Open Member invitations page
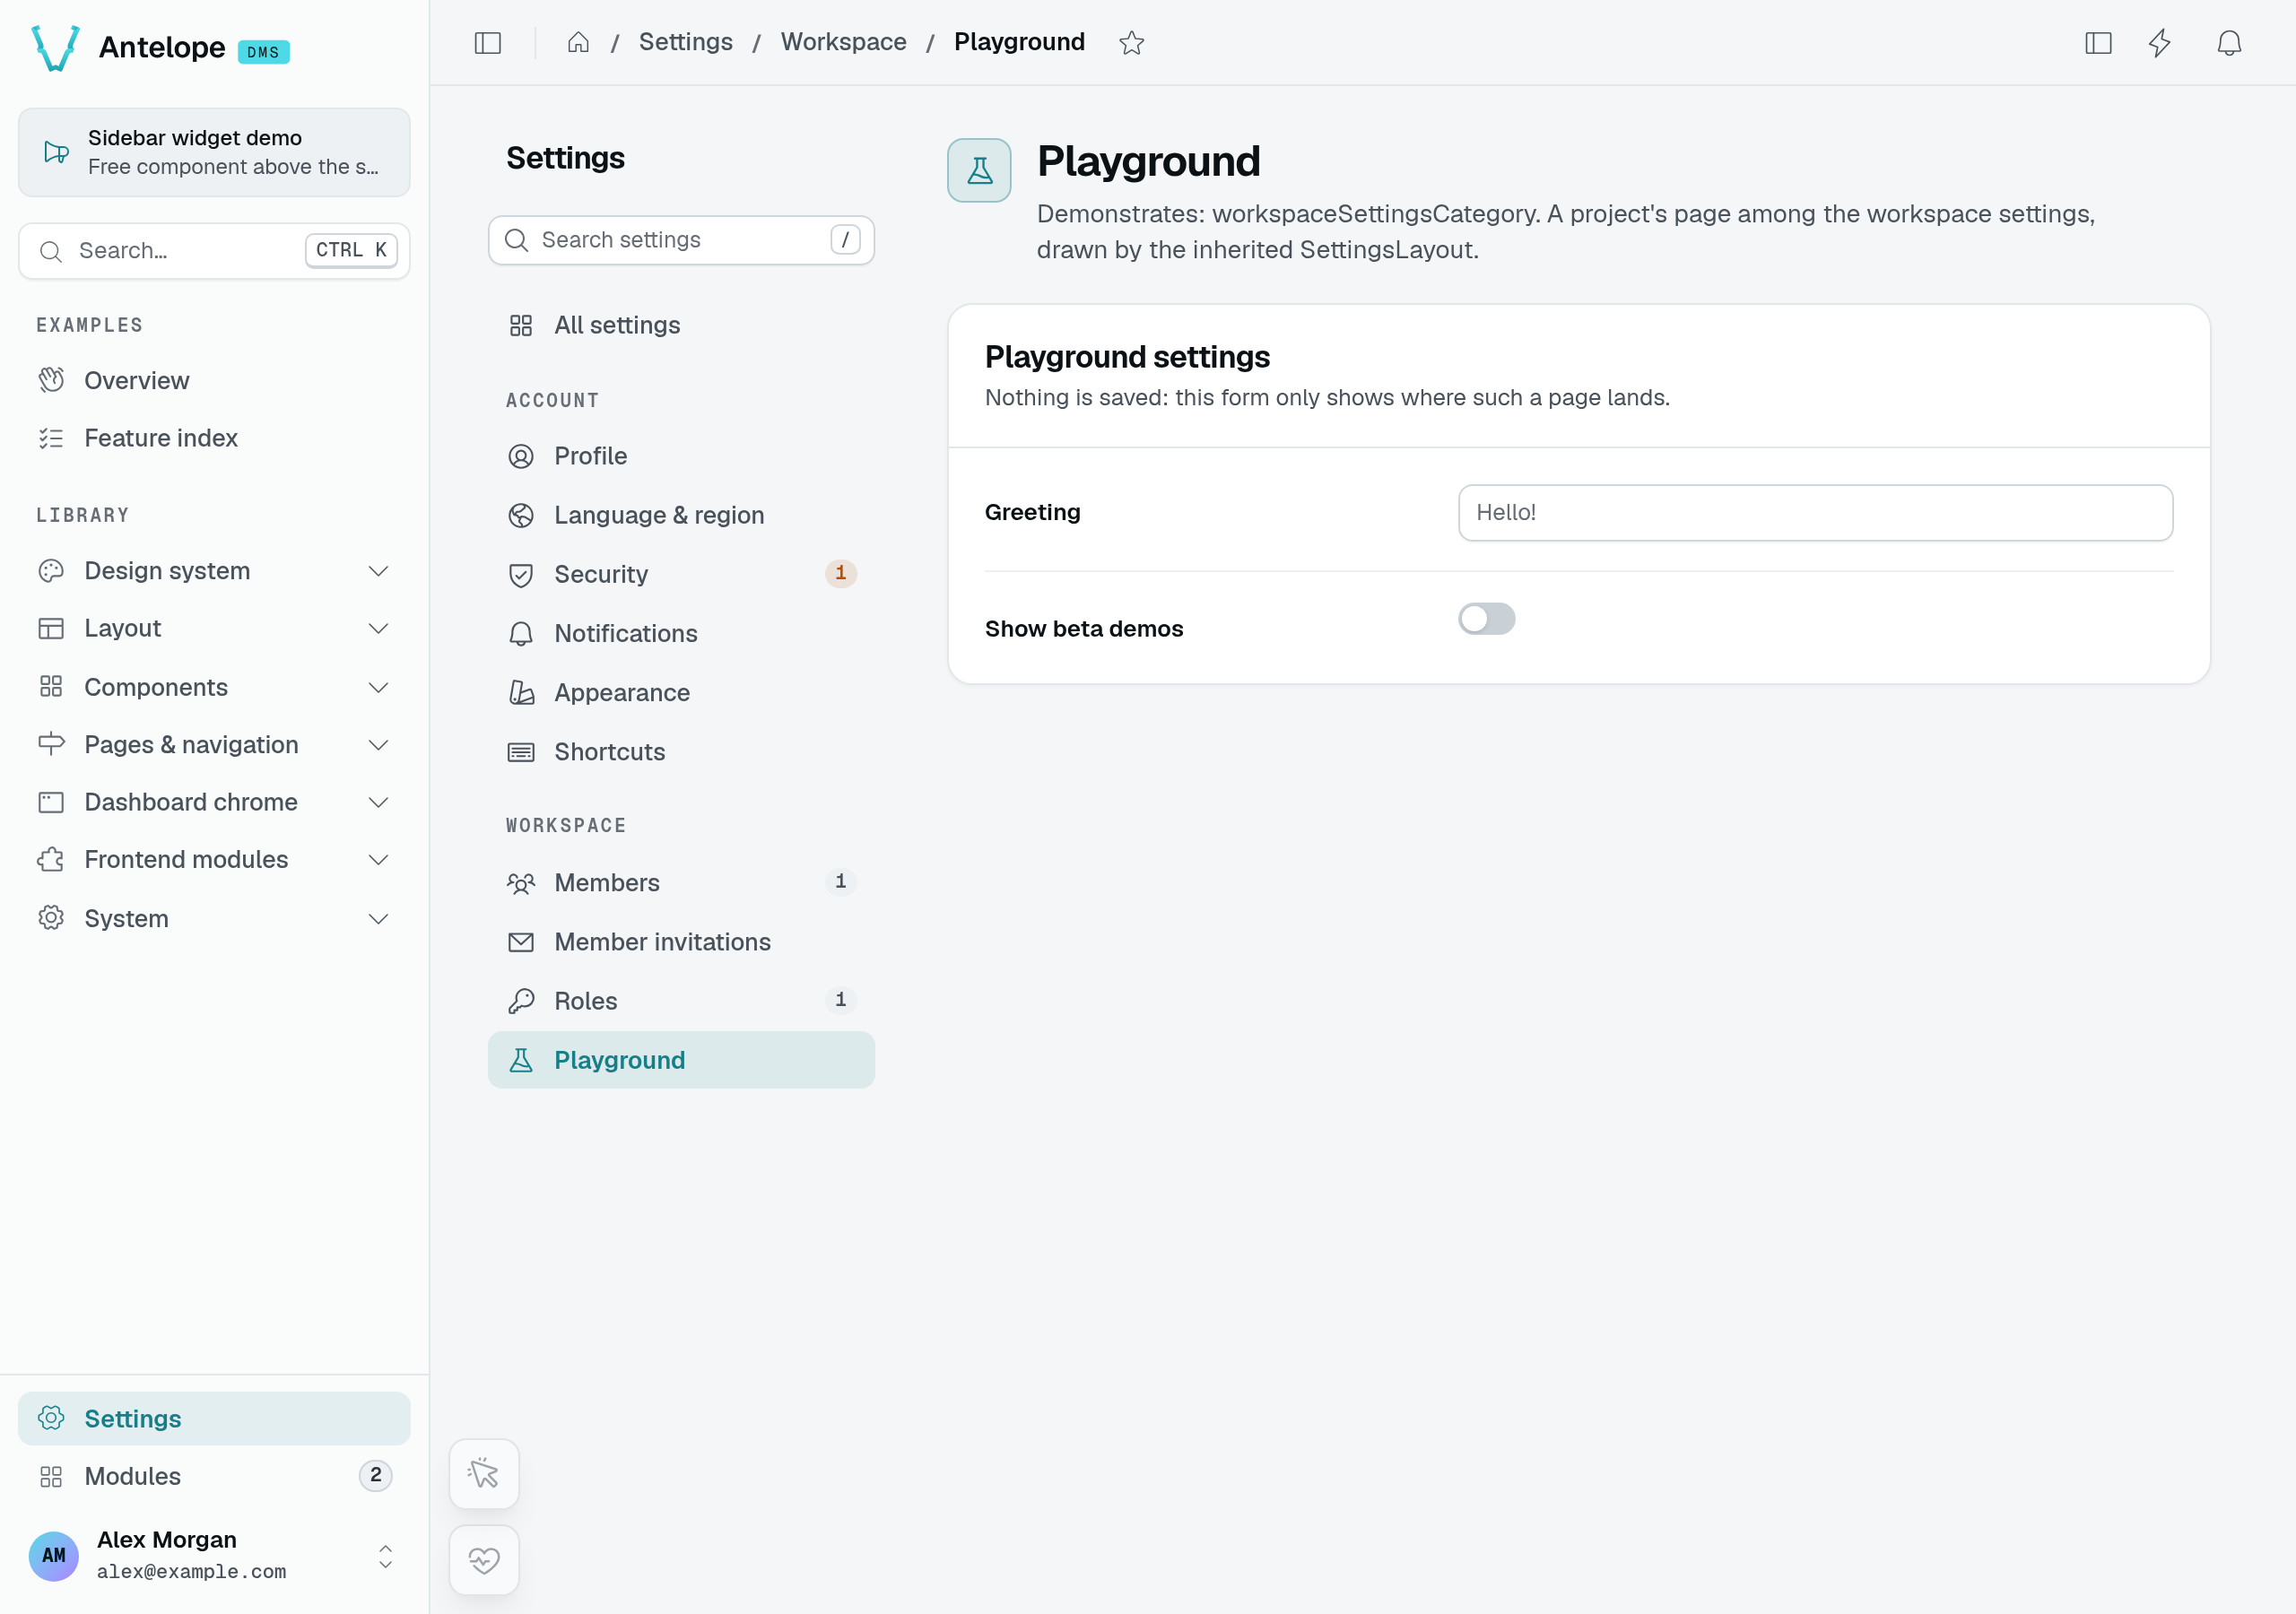2296x1614 pixels. coord(681,942)
